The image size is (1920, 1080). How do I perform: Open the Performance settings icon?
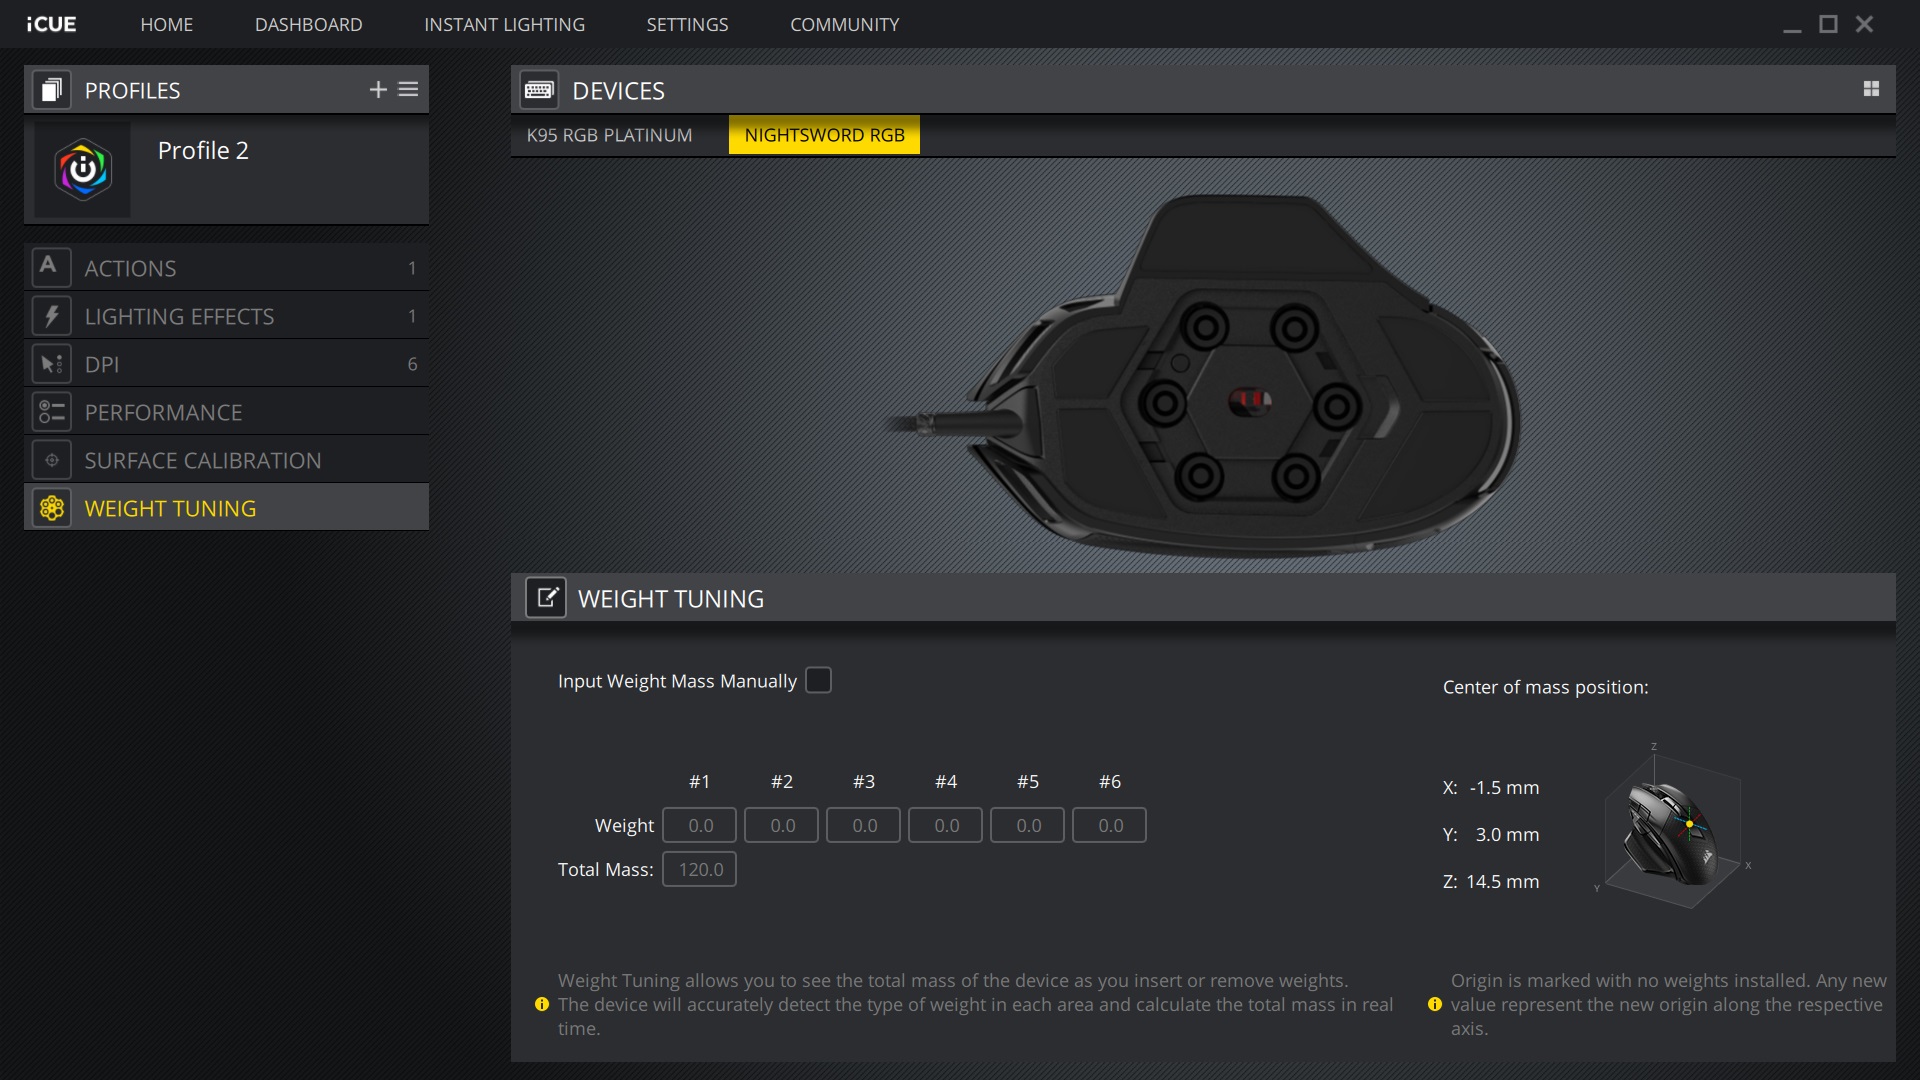coord(51,412)
